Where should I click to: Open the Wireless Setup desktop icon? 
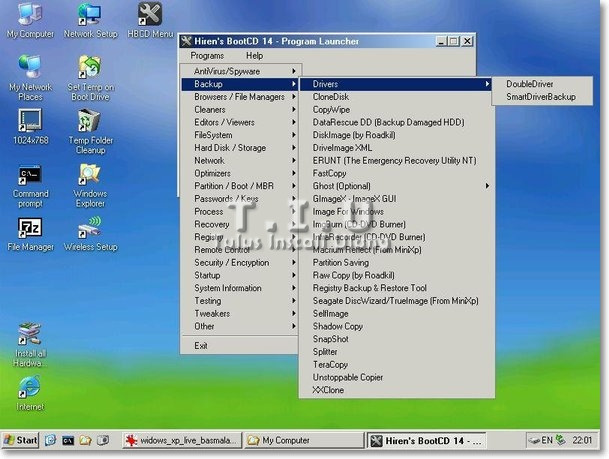click(x=90, y=234)
